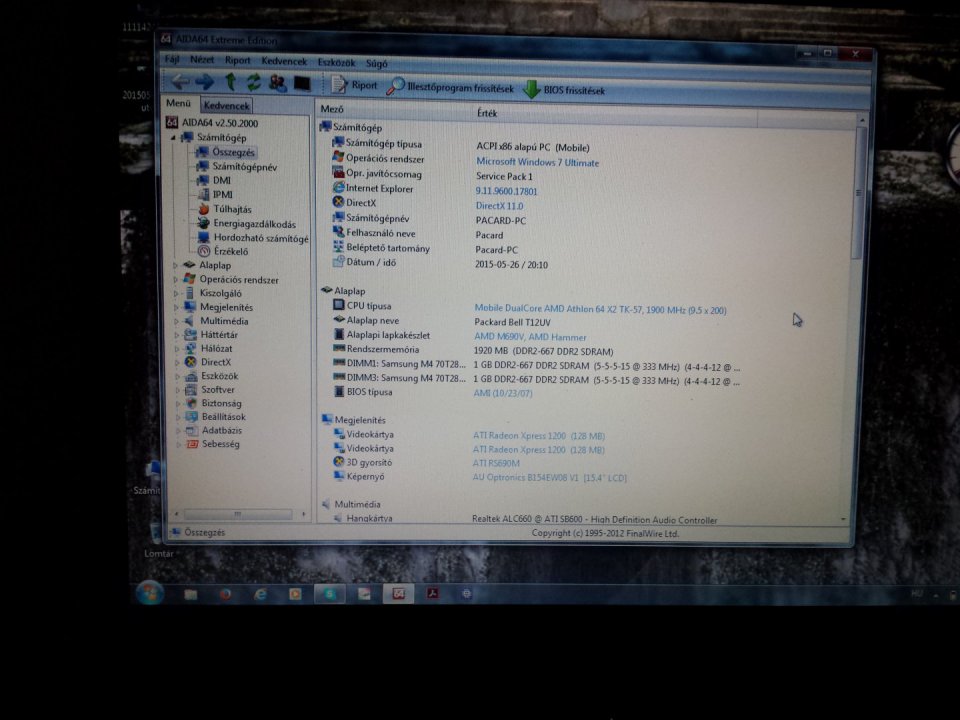Switch to the Menü tab

pyautogui.click(x=179, y=103)
